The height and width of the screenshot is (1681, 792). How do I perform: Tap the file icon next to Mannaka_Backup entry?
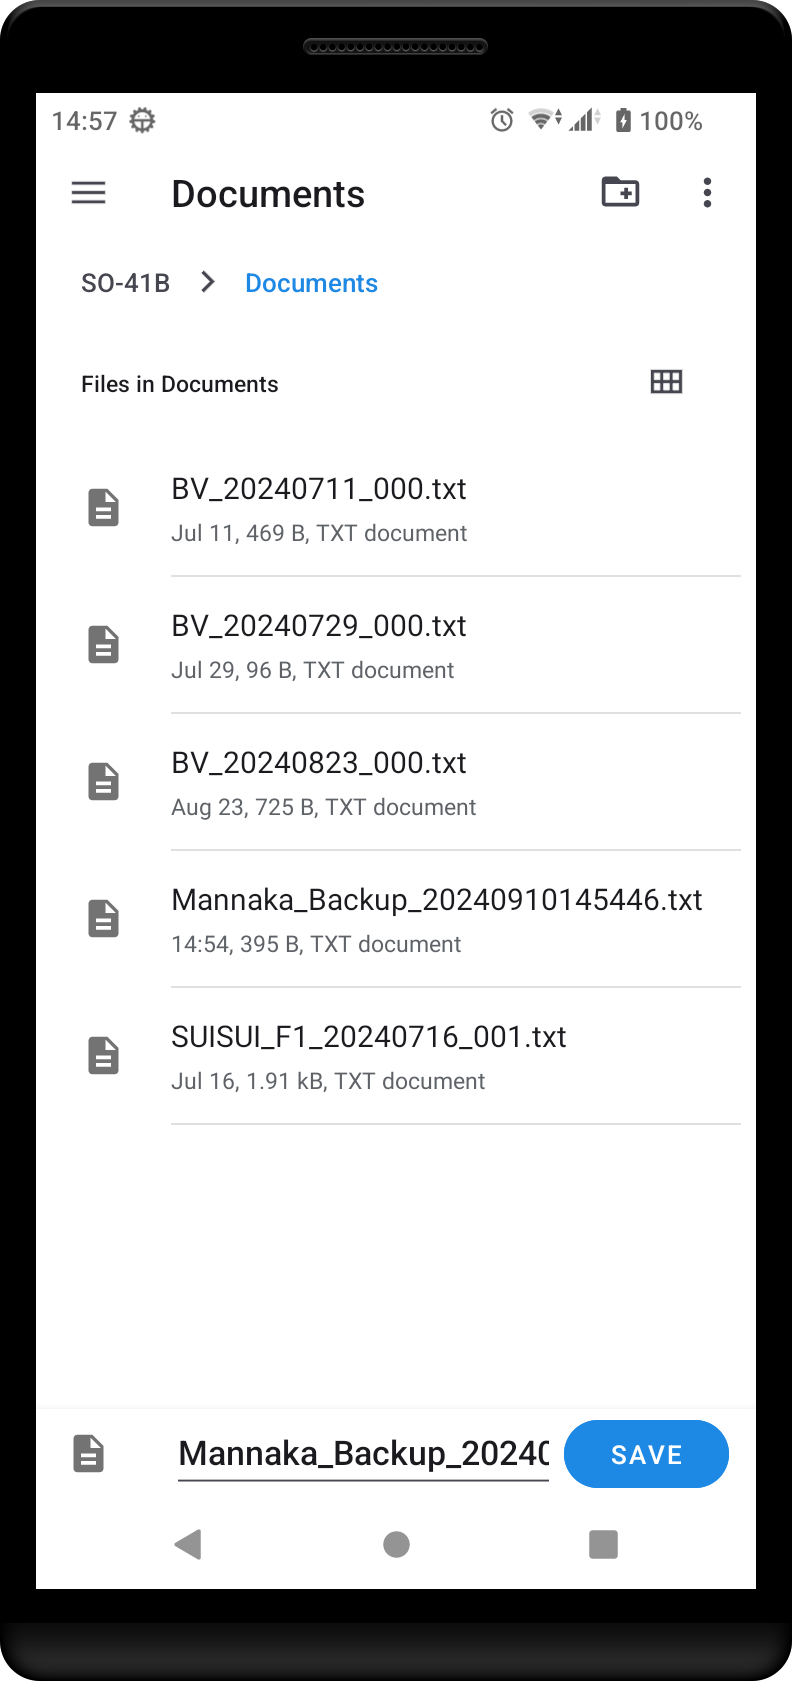(104, 919)
